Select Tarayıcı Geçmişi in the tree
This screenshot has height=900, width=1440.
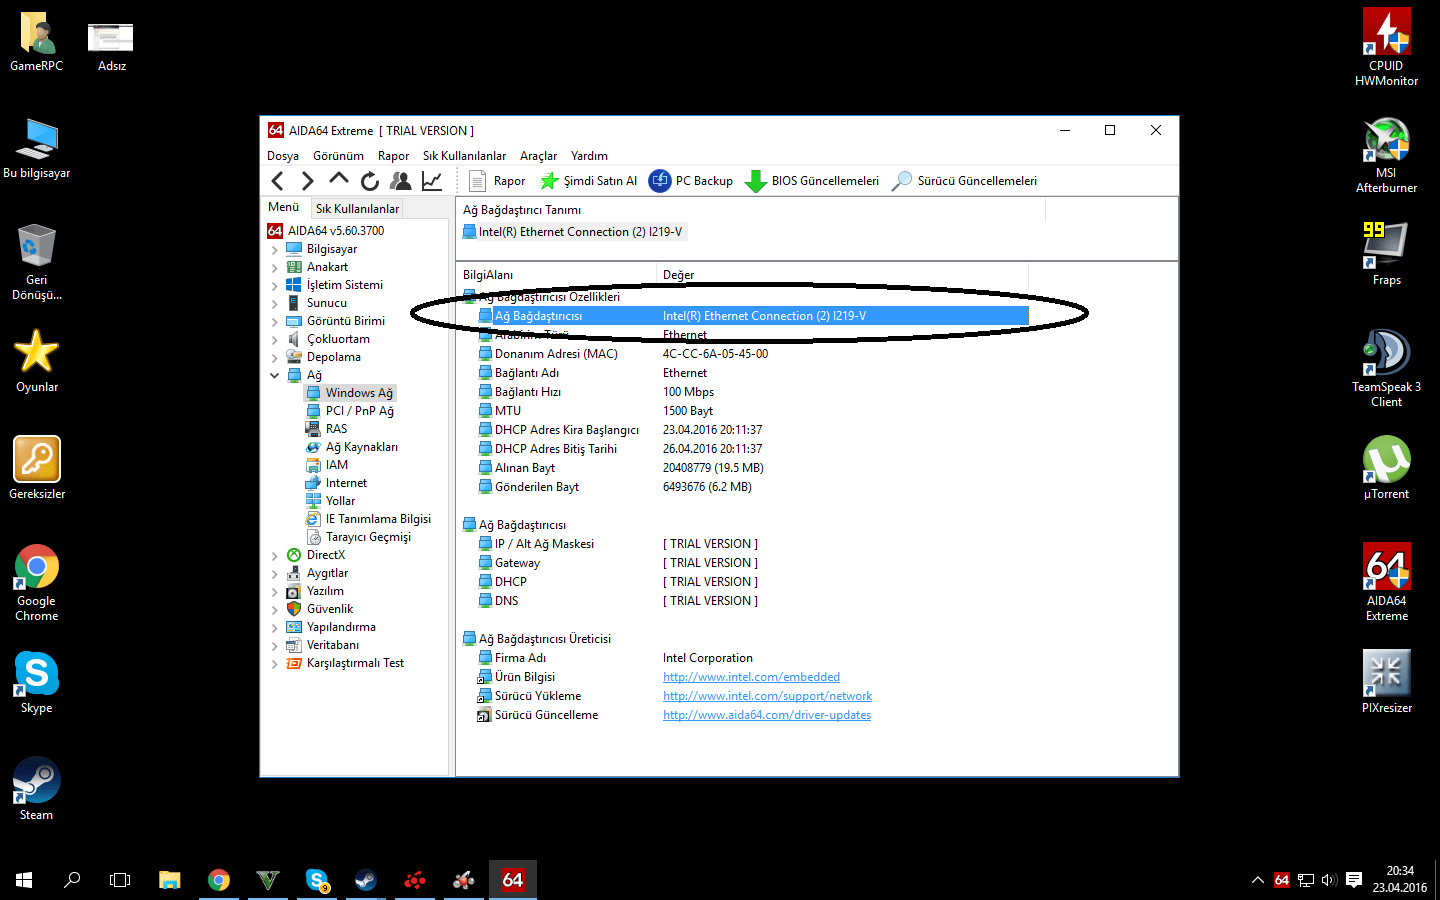click(x=368, y=537)
